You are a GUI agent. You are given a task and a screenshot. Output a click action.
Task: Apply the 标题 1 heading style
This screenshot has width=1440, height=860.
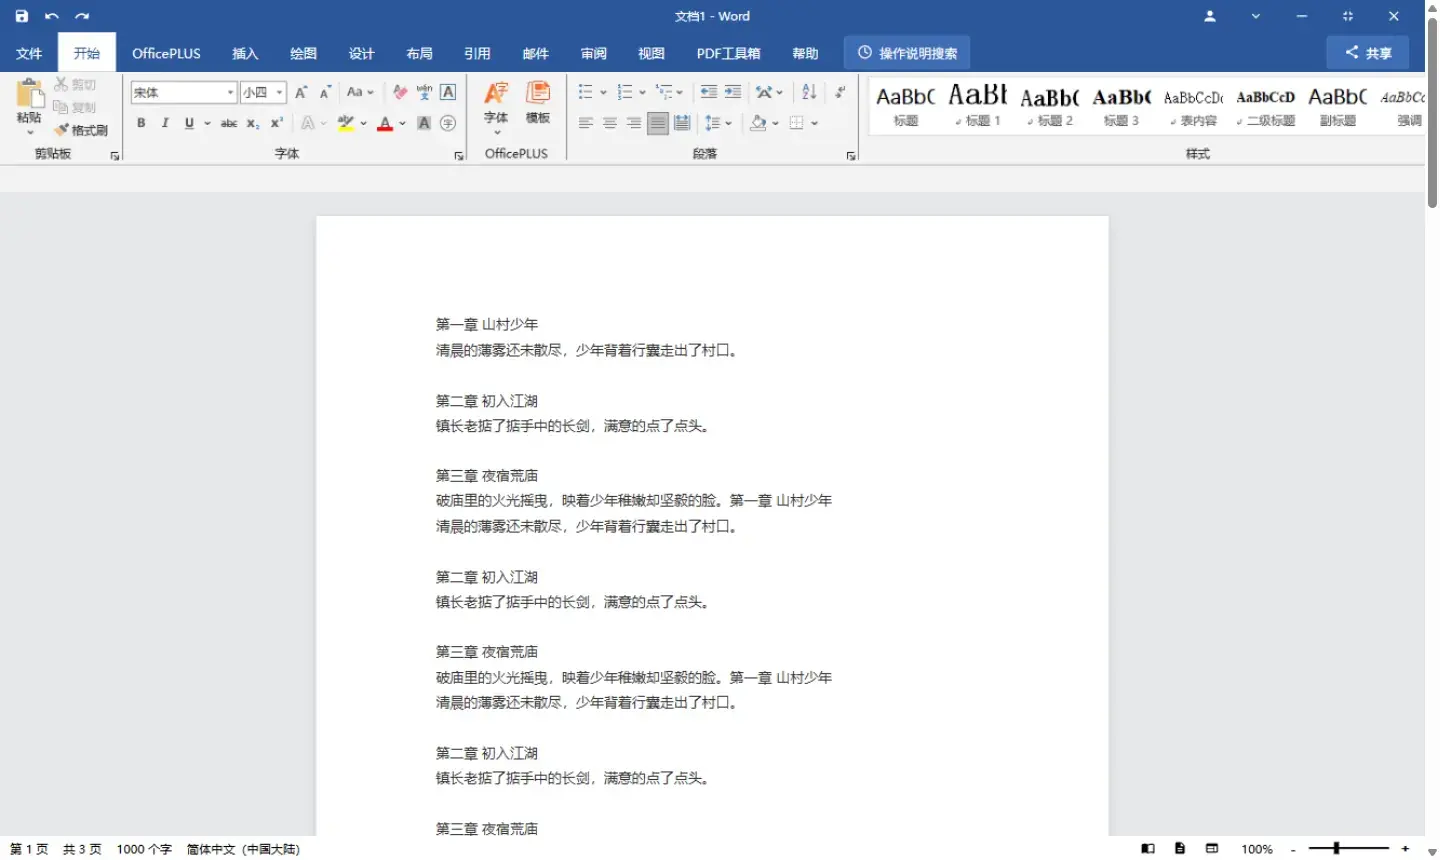tap(978, 104)
